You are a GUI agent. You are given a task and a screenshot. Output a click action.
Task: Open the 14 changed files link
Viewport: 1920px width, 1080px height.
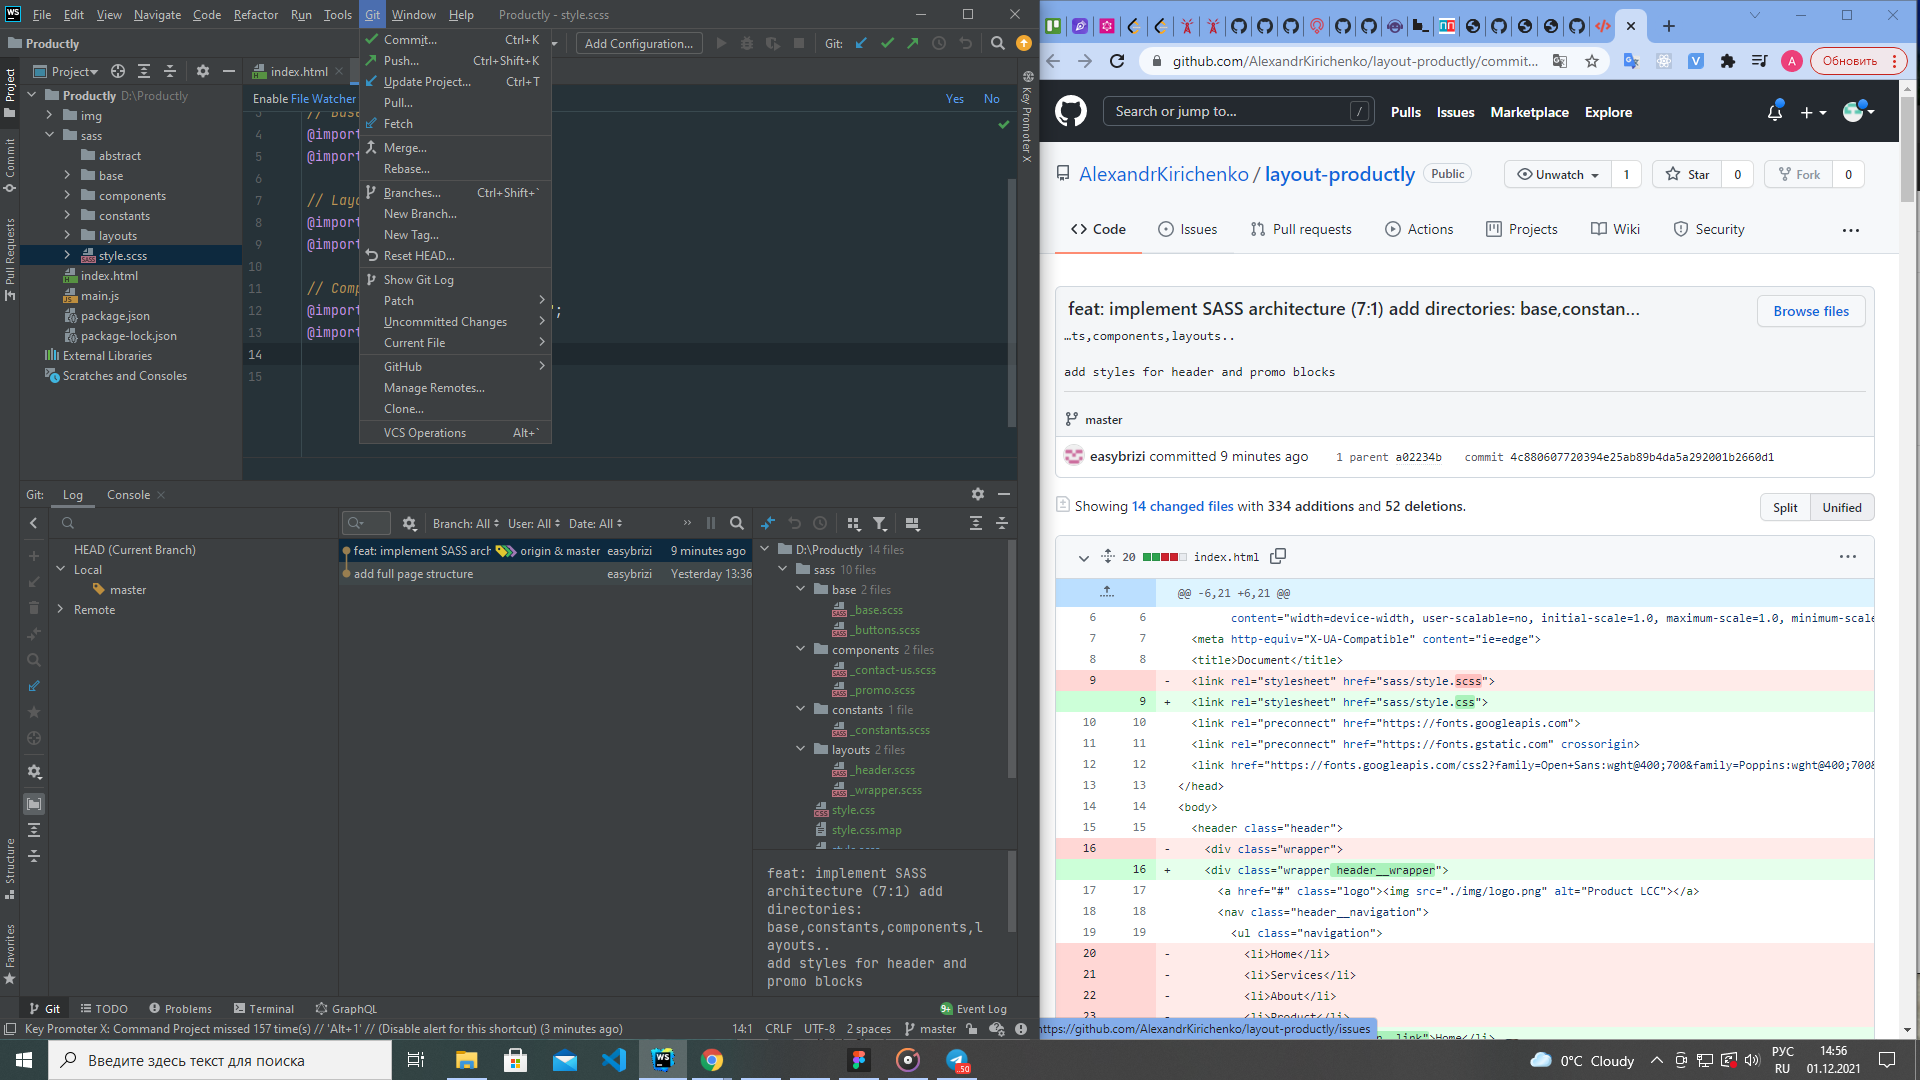1182,507
